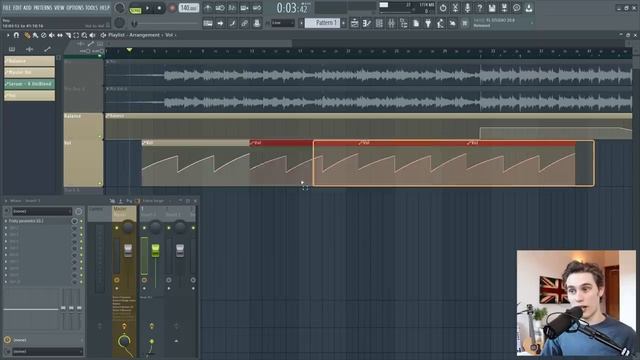Click the Playlist - Arrangement breadcrumb

(x=134, y=36)
